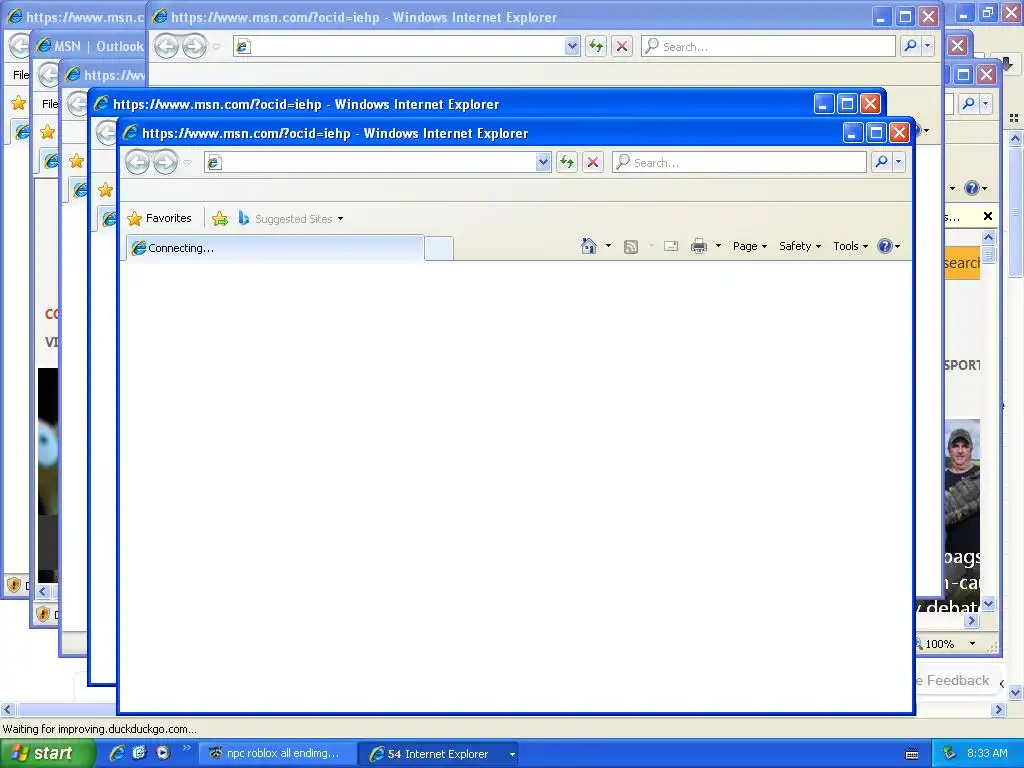Screen dimensions: 1024x768
Task: Expand zoom dropdown arrow next to 100%
Action: pyautogui.click(x=972, y=644)
